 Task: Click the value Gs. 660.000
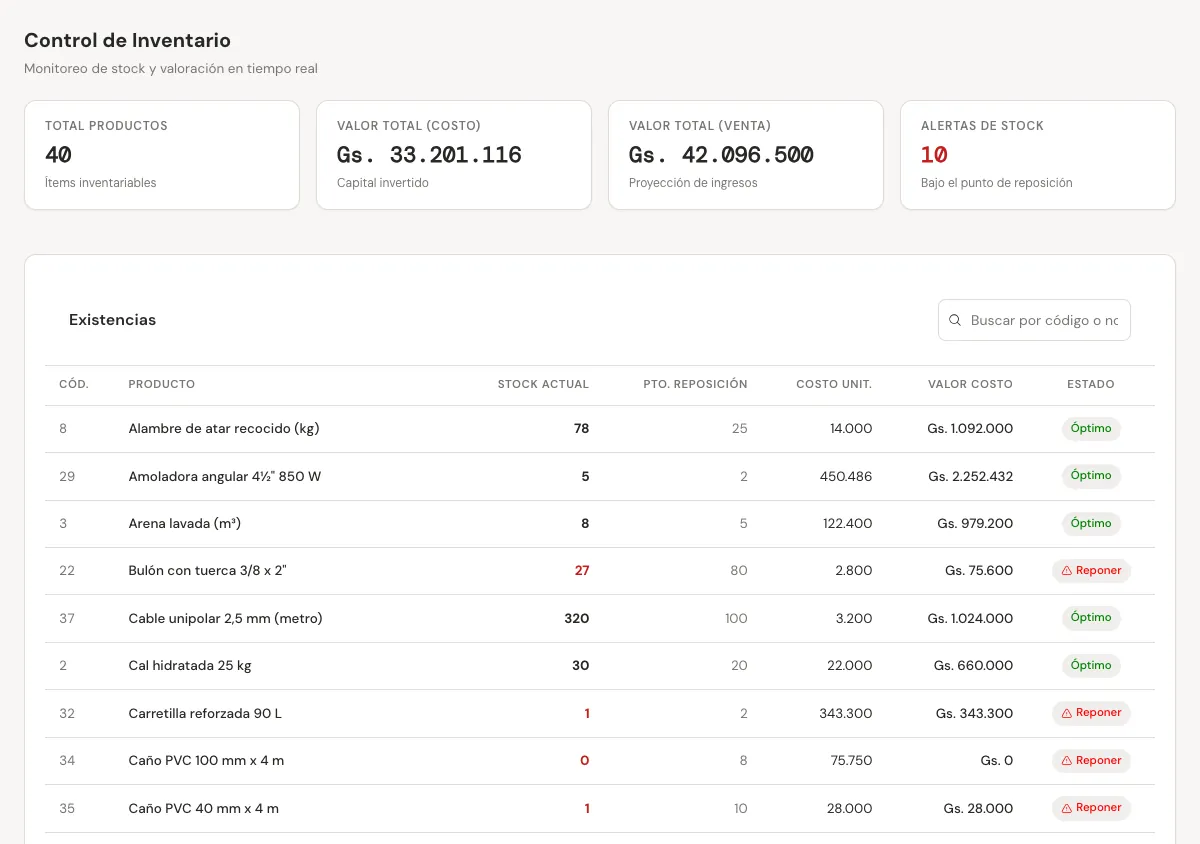pos(973,666)
